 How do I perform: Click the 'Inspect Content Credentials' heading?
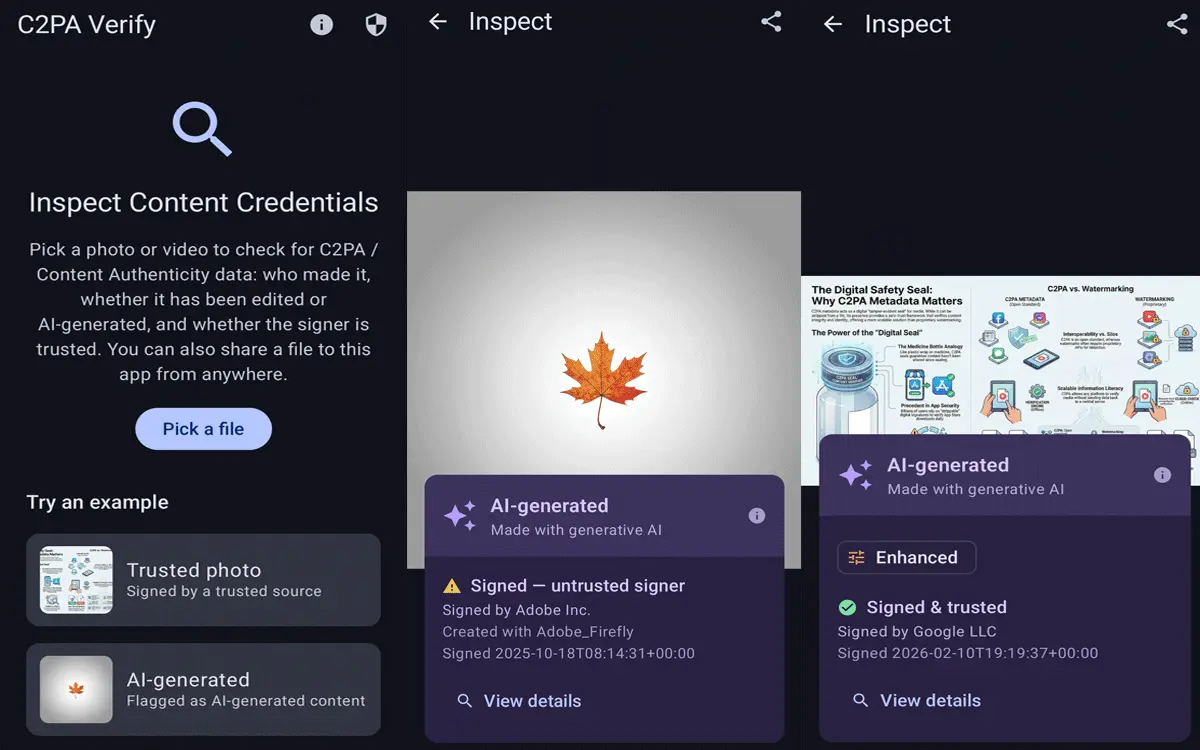pos(204,203)
